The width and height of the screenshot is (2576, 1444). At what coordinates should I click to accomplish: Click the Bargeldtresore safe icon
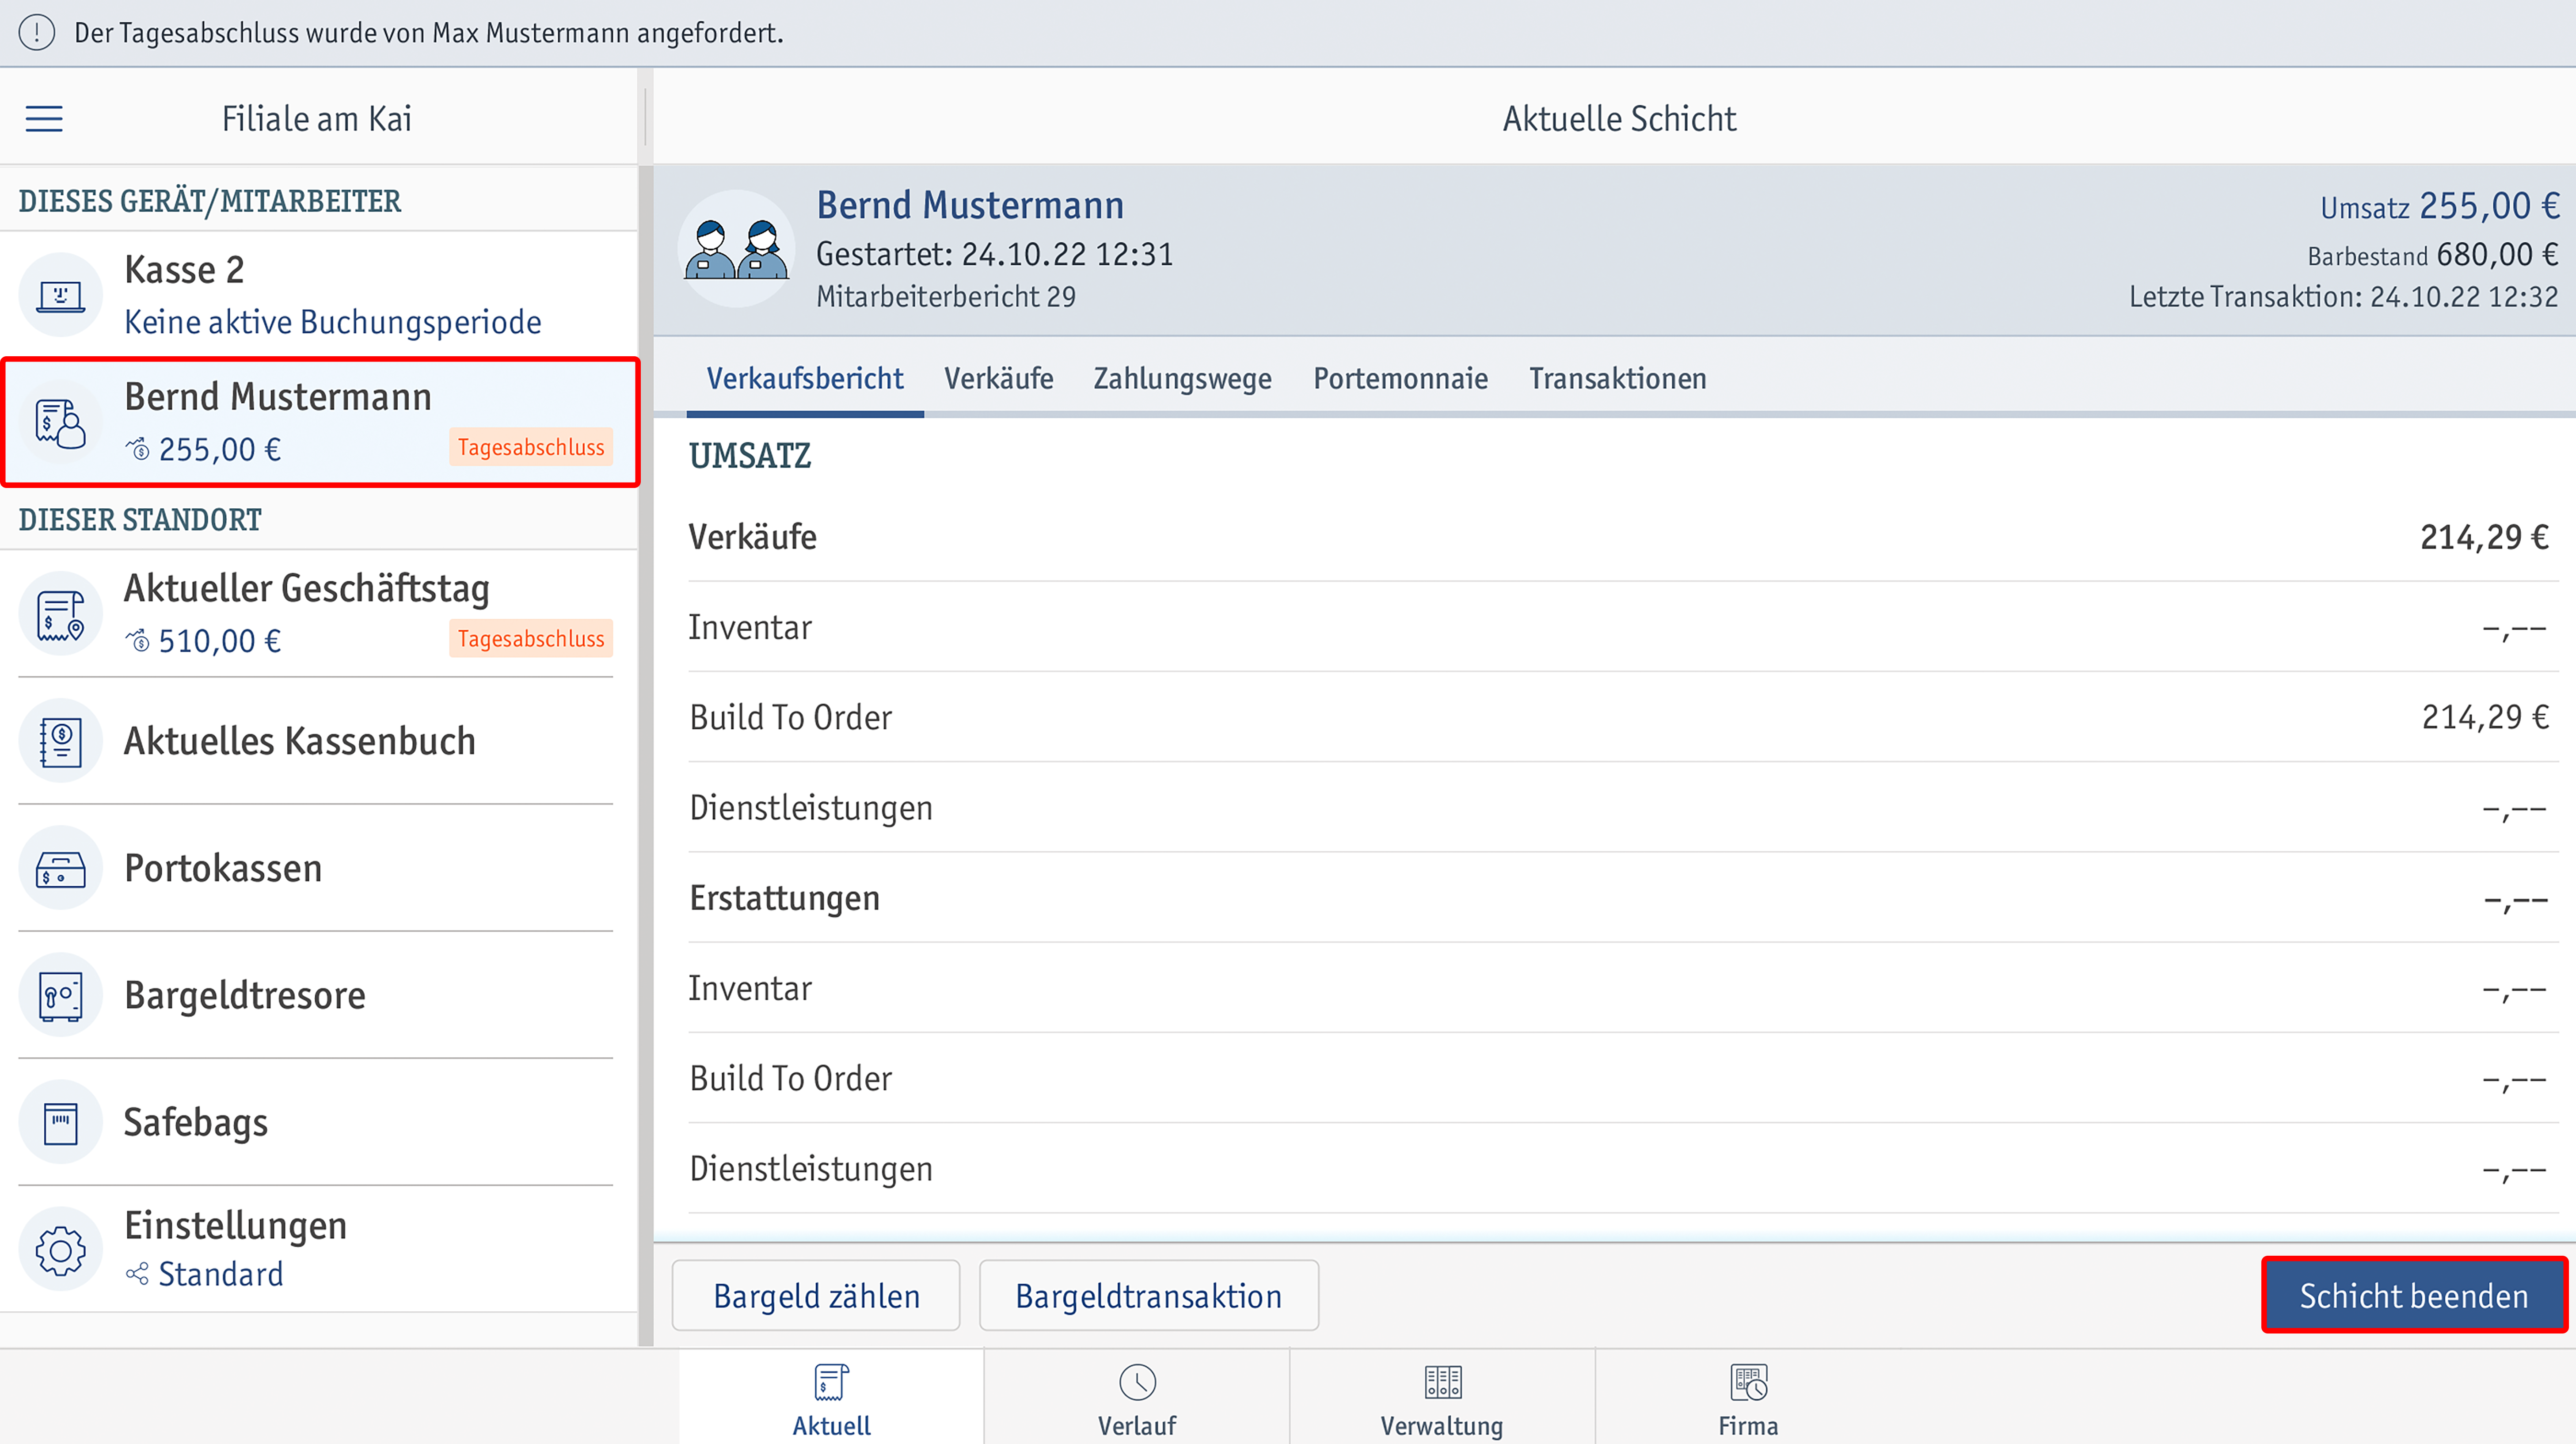point(60,995)
